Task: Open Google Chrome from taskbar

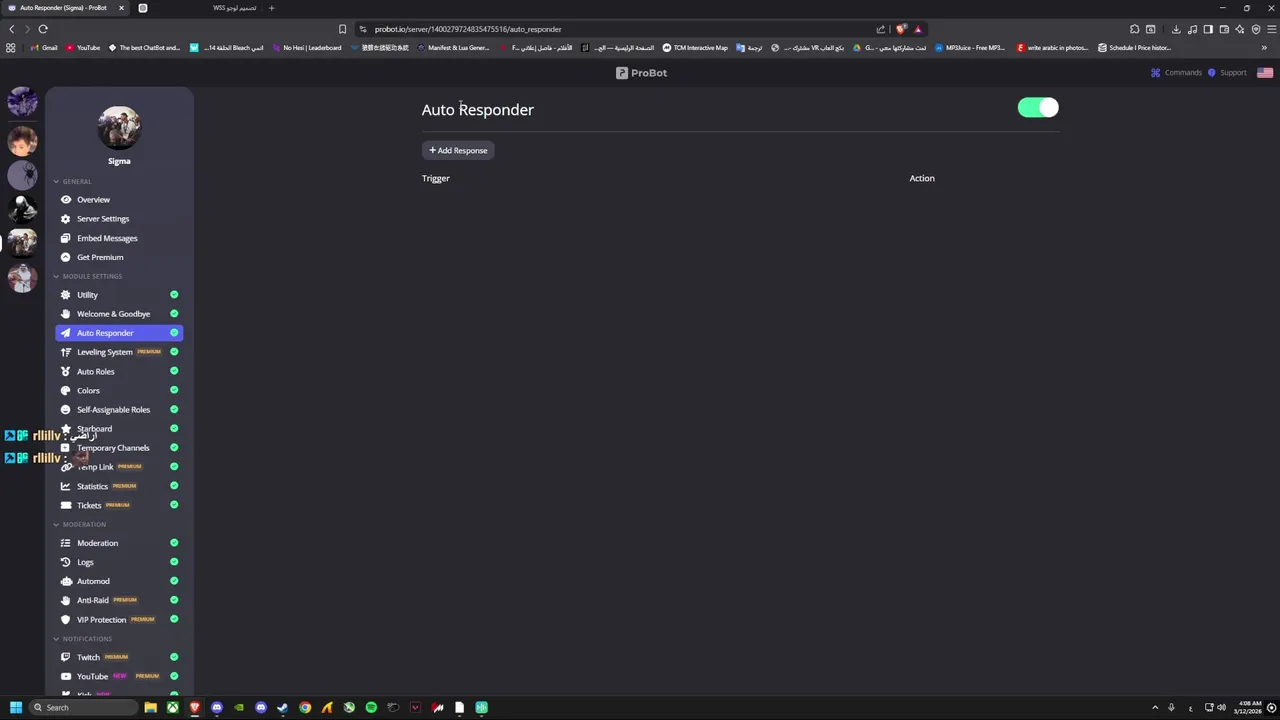Action: coord(305,708)
